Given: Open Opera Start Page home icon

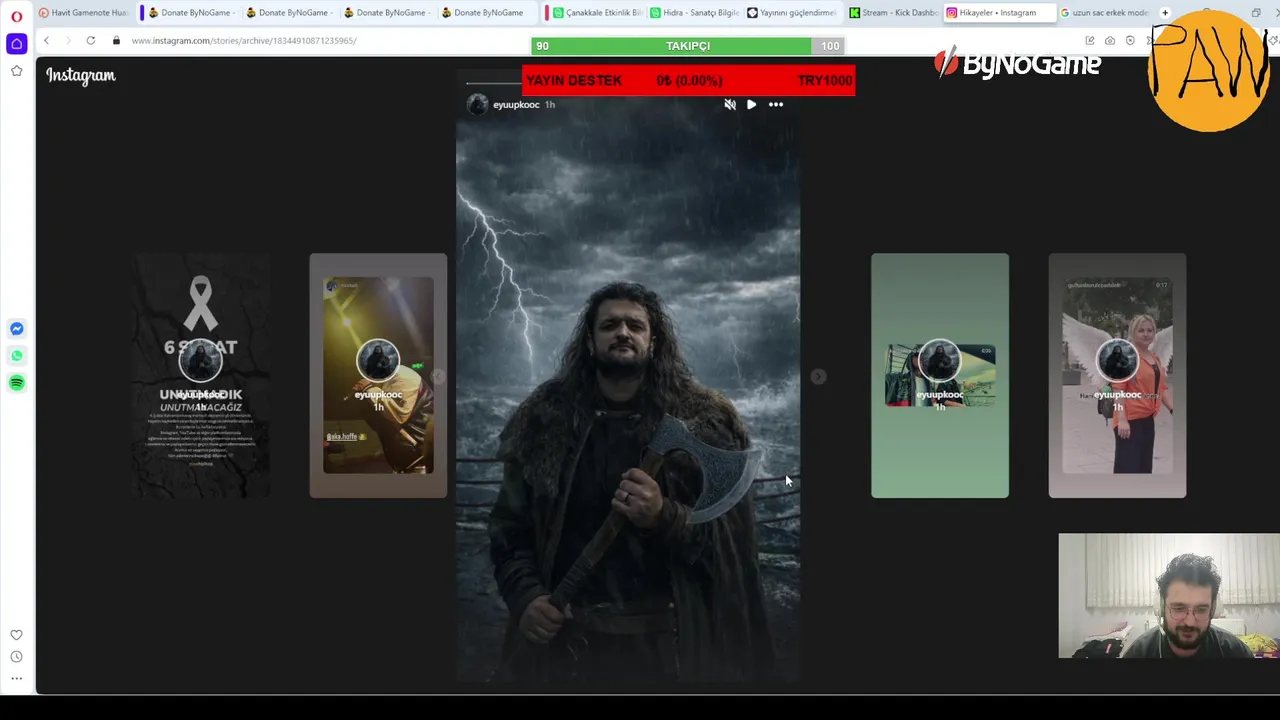Looking at the screenshot, I should 16,44.
